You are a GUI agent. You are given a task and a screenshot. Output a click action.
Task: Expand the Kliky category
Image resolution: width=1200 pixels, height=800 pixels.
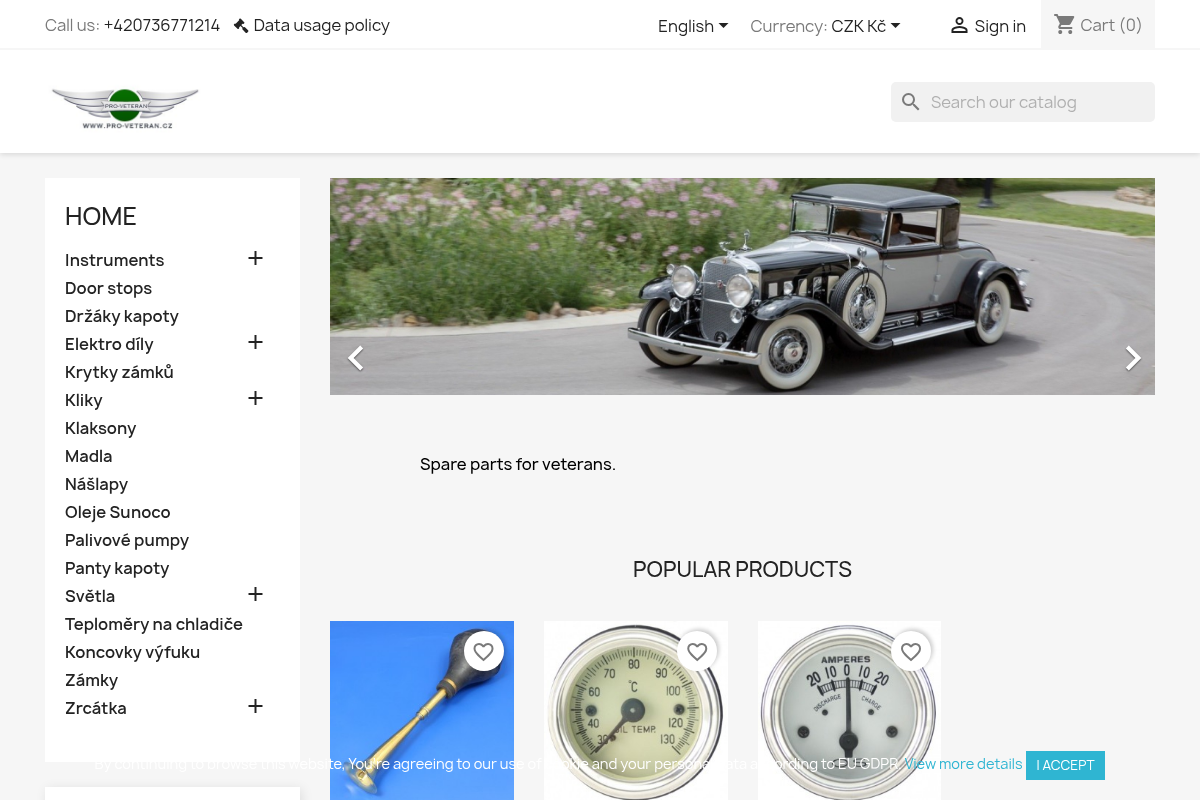pos(255,399)
